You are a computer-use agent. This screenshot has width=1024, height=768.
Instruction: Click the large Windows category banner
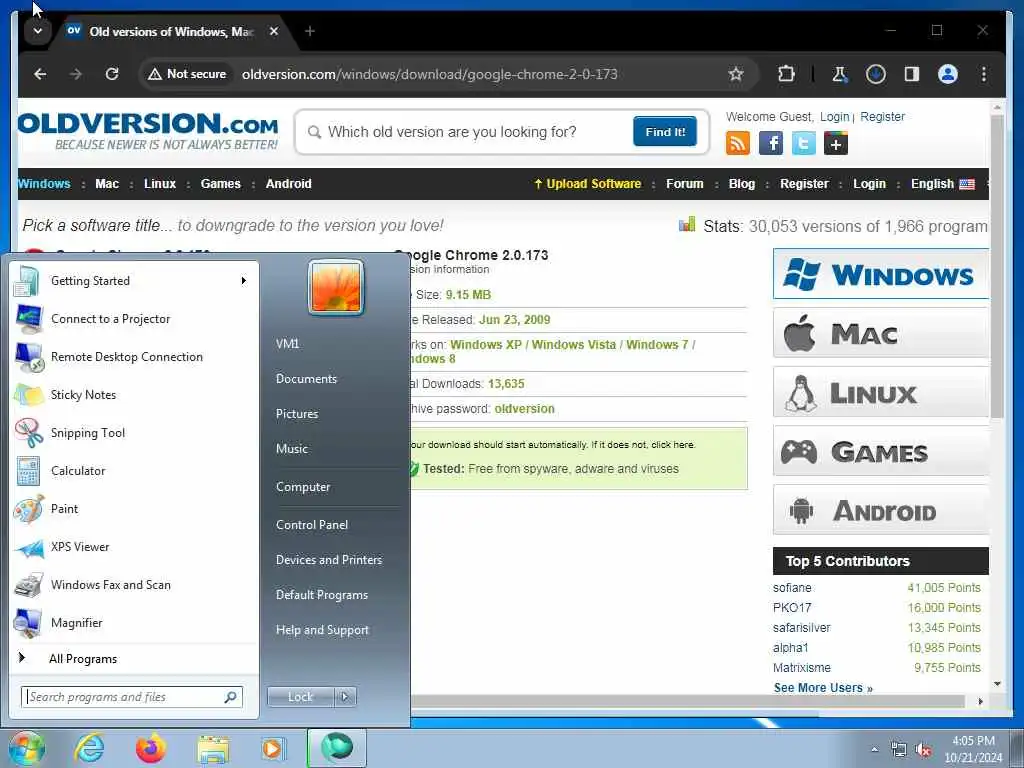(x=881, y=274)
